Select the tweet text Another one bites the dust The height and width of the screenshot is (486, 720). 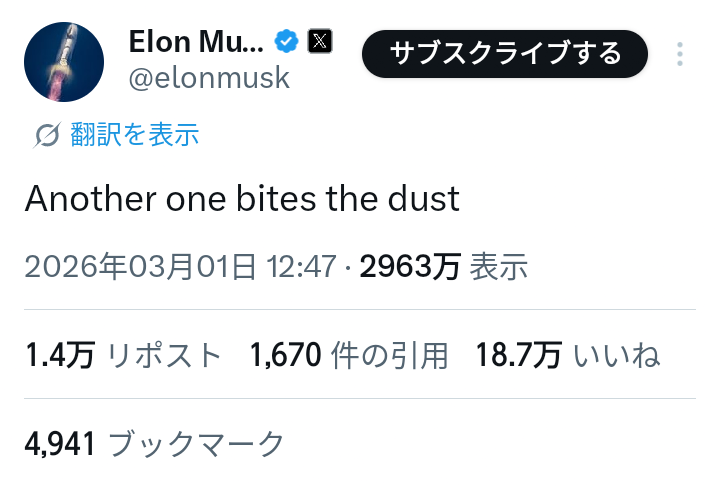pyautogui.click(x=242, y=199)
